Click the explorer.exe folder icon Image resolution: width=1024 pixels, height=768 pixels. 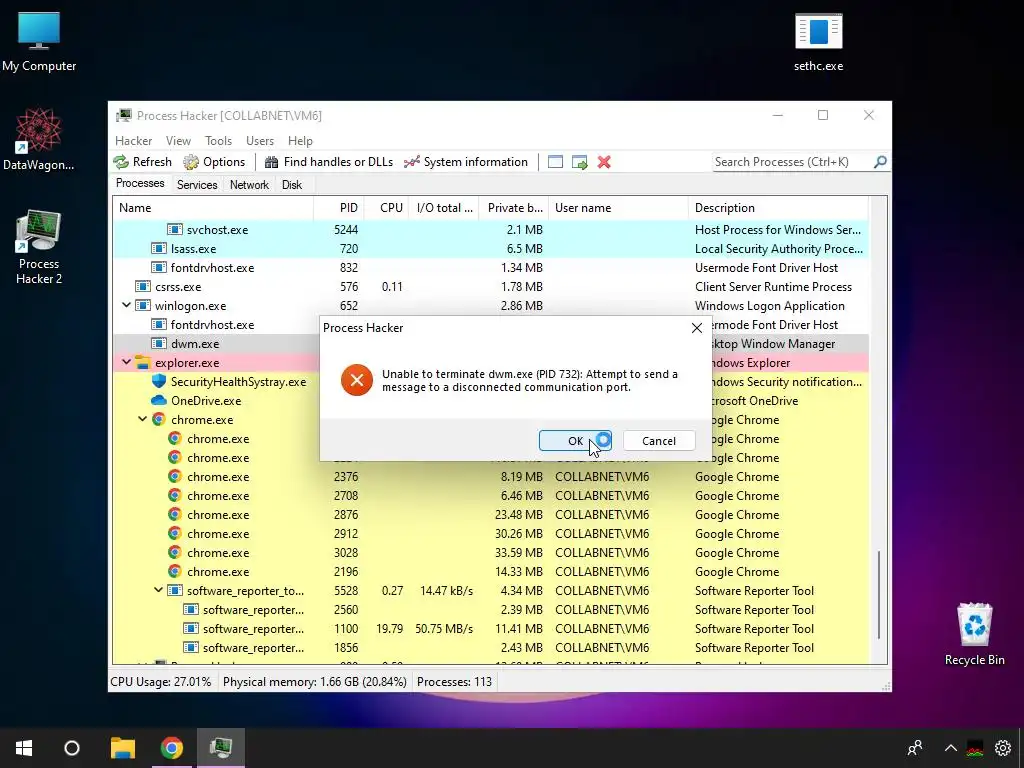coord(143,362)
